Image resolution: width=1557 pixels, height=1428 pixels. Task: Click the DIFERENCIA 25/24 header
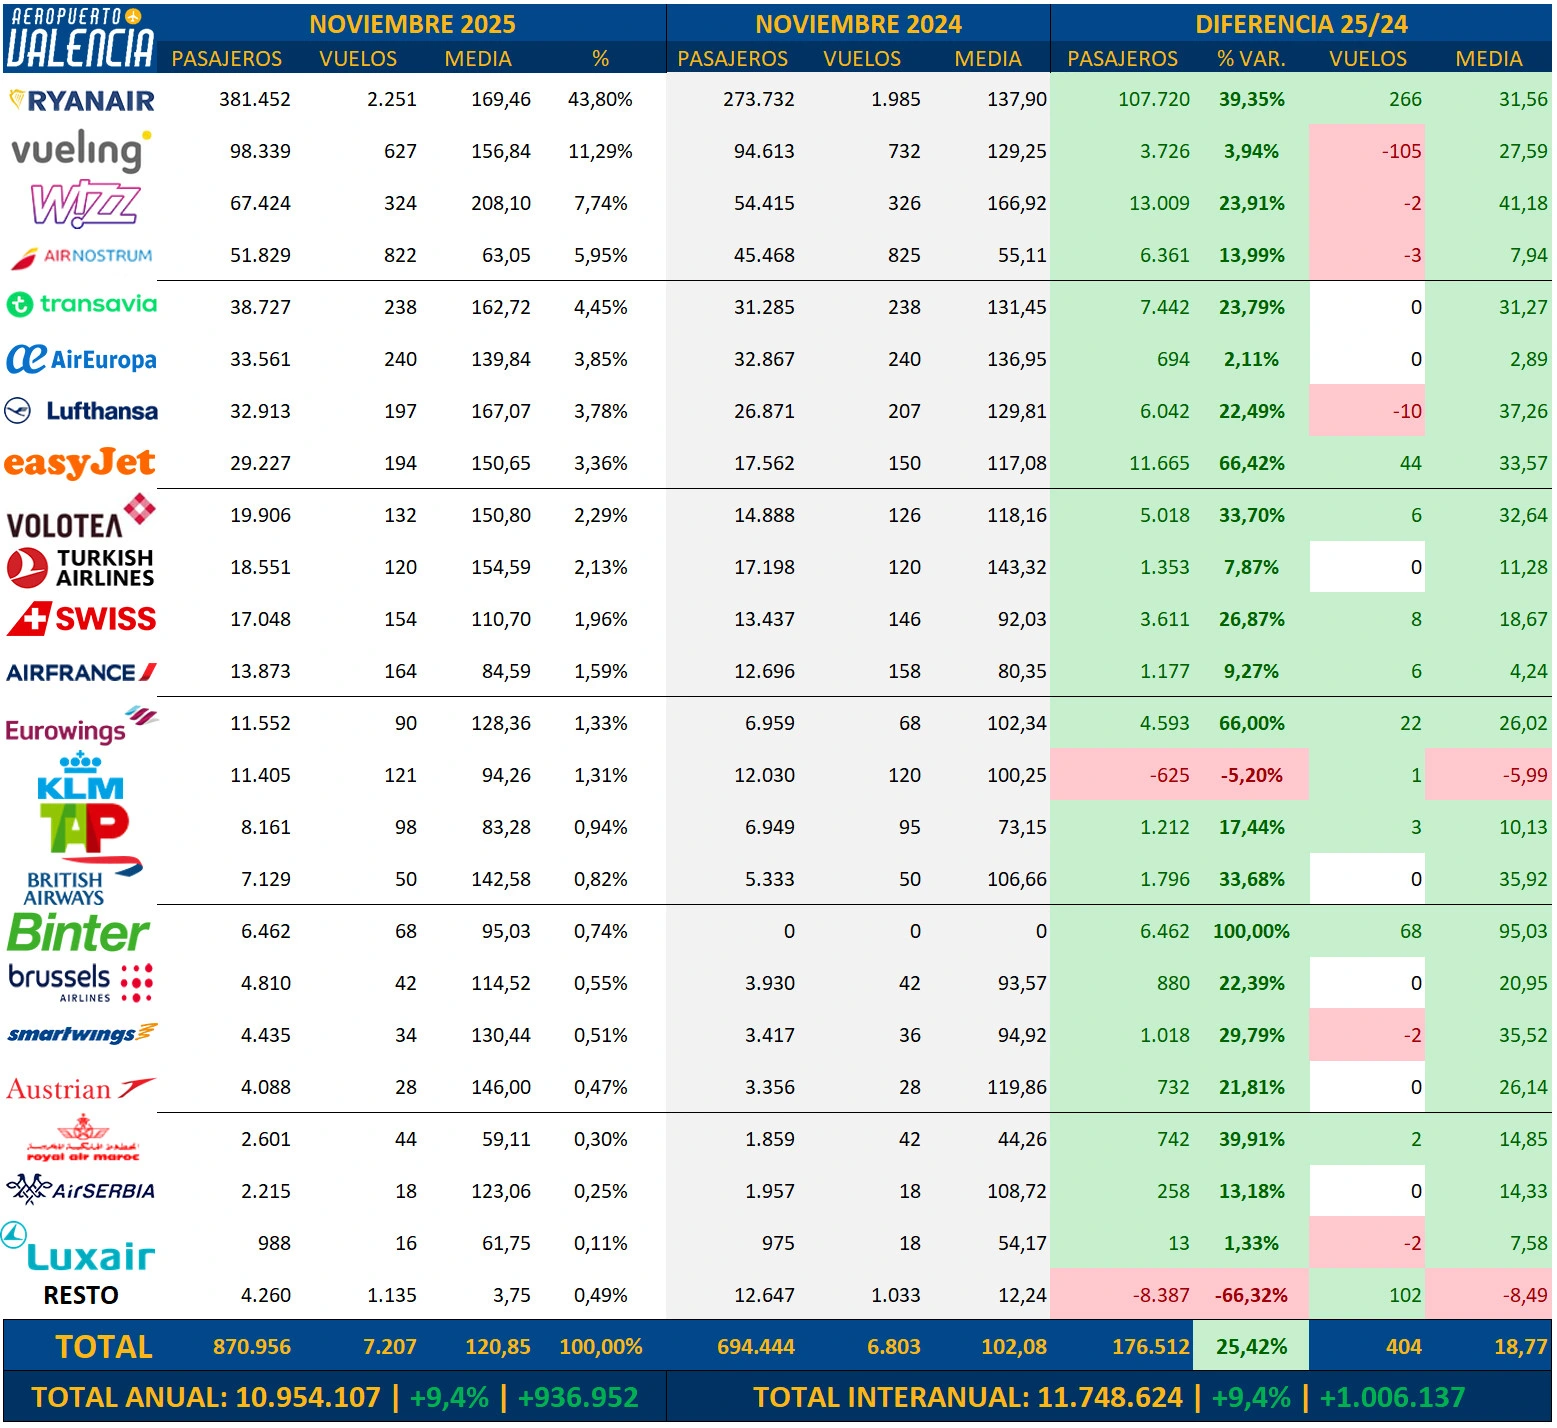(1301, 24)
